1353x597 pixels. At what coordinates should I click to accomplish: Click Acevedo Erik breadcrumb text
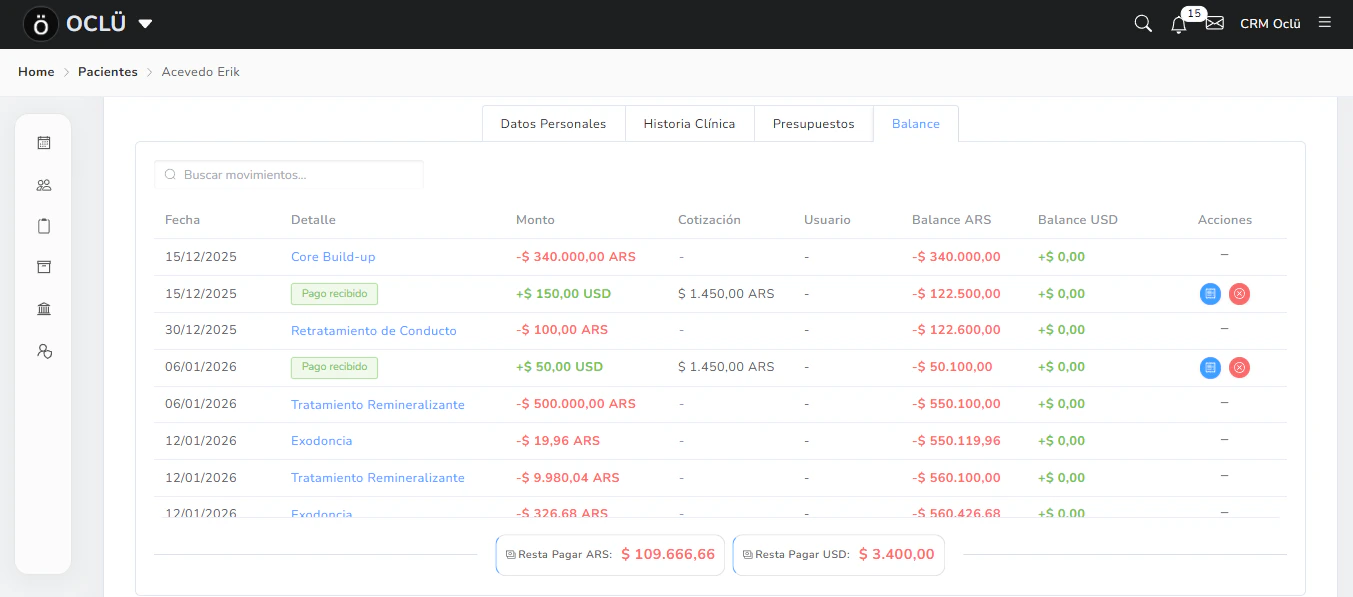click(x=200, y=72)
